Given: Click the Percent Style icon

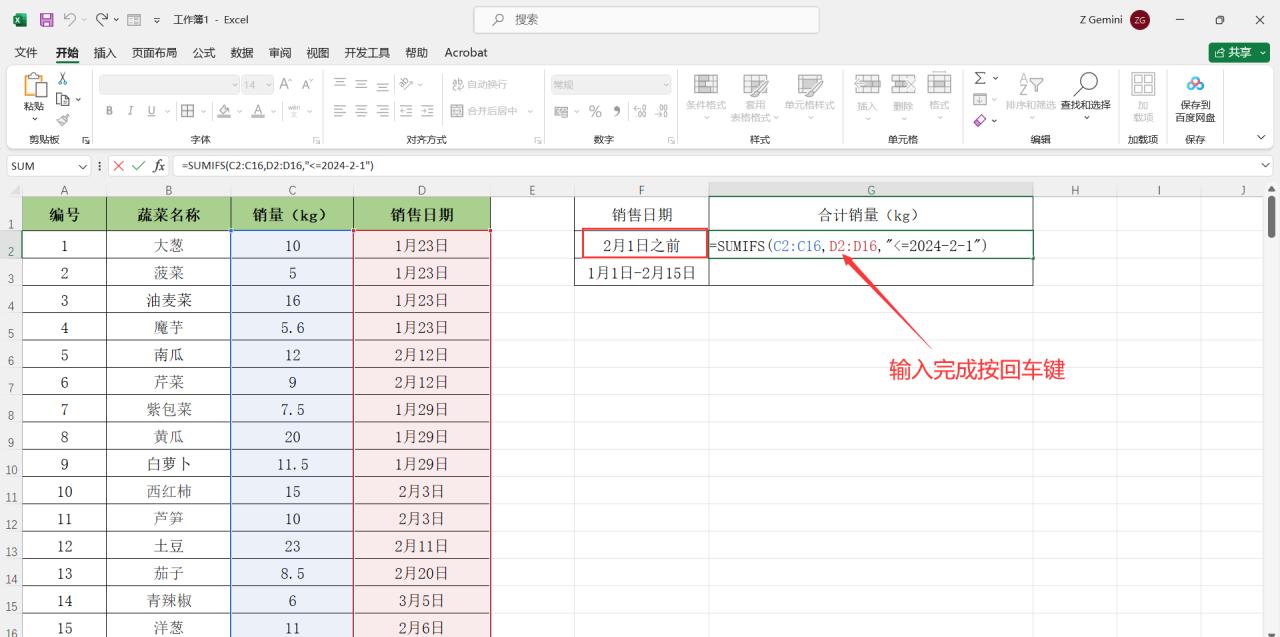Looking at the screenshot, I should [595, 111].
